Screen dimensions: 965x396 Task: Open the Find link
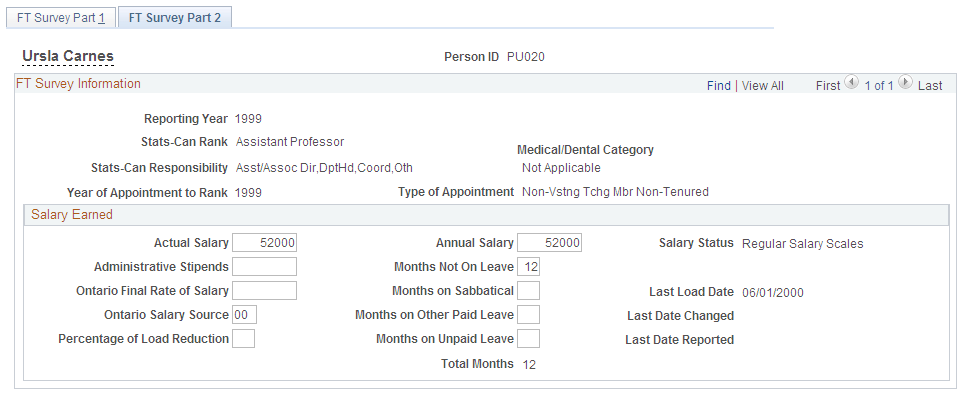click(x=718, y=86)
